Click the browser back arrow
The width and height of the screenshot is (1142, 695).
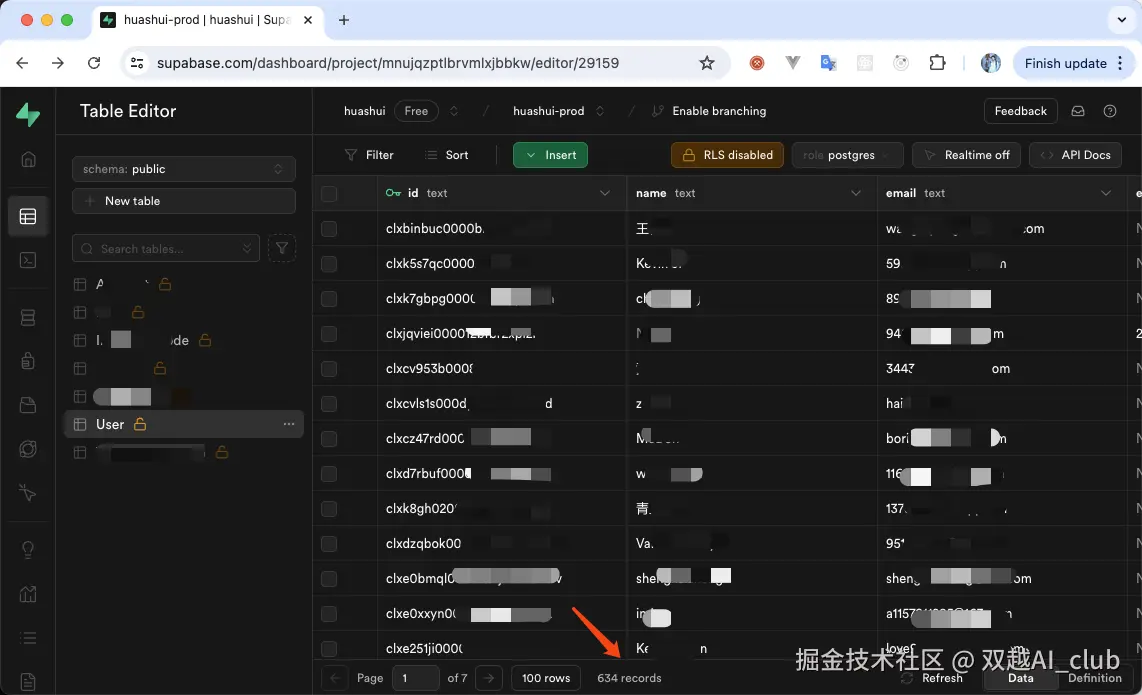[x=23, y=63]
